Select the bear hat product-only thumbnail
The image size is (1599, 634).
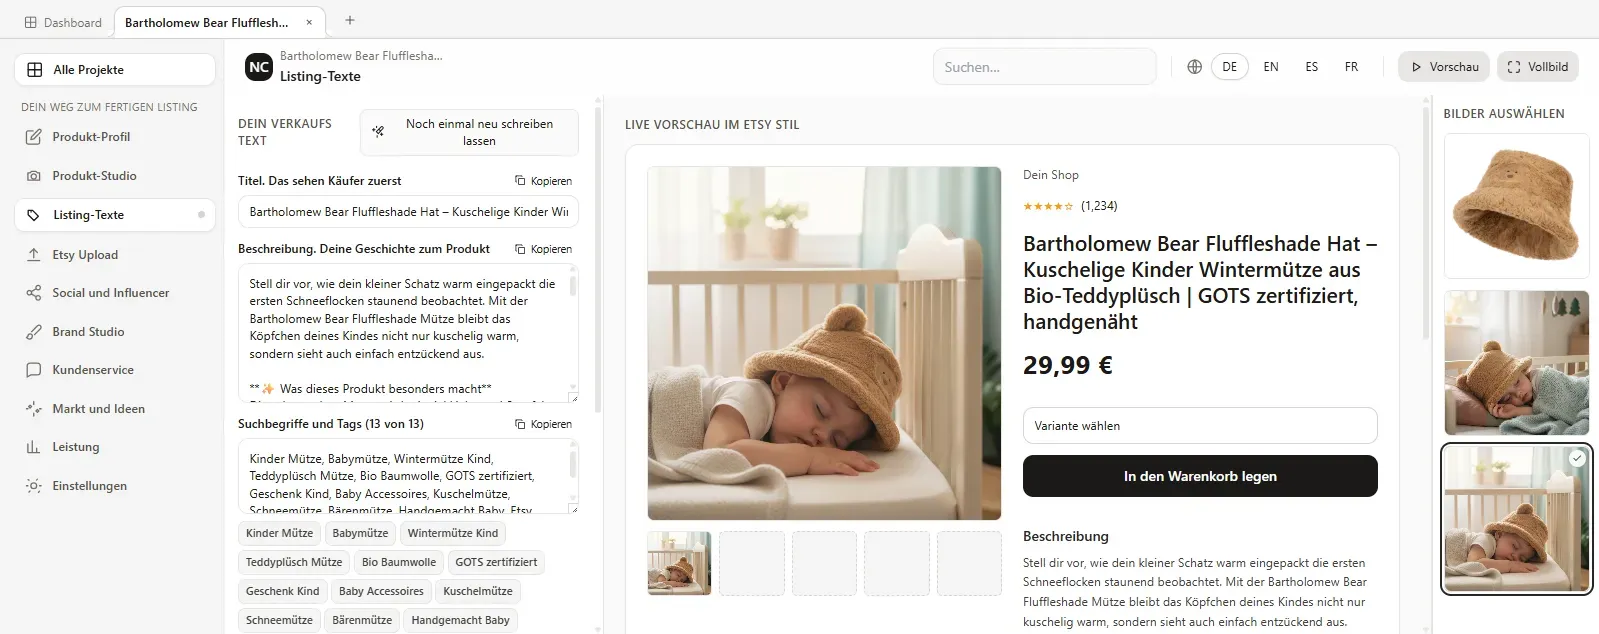point(1516,206)
